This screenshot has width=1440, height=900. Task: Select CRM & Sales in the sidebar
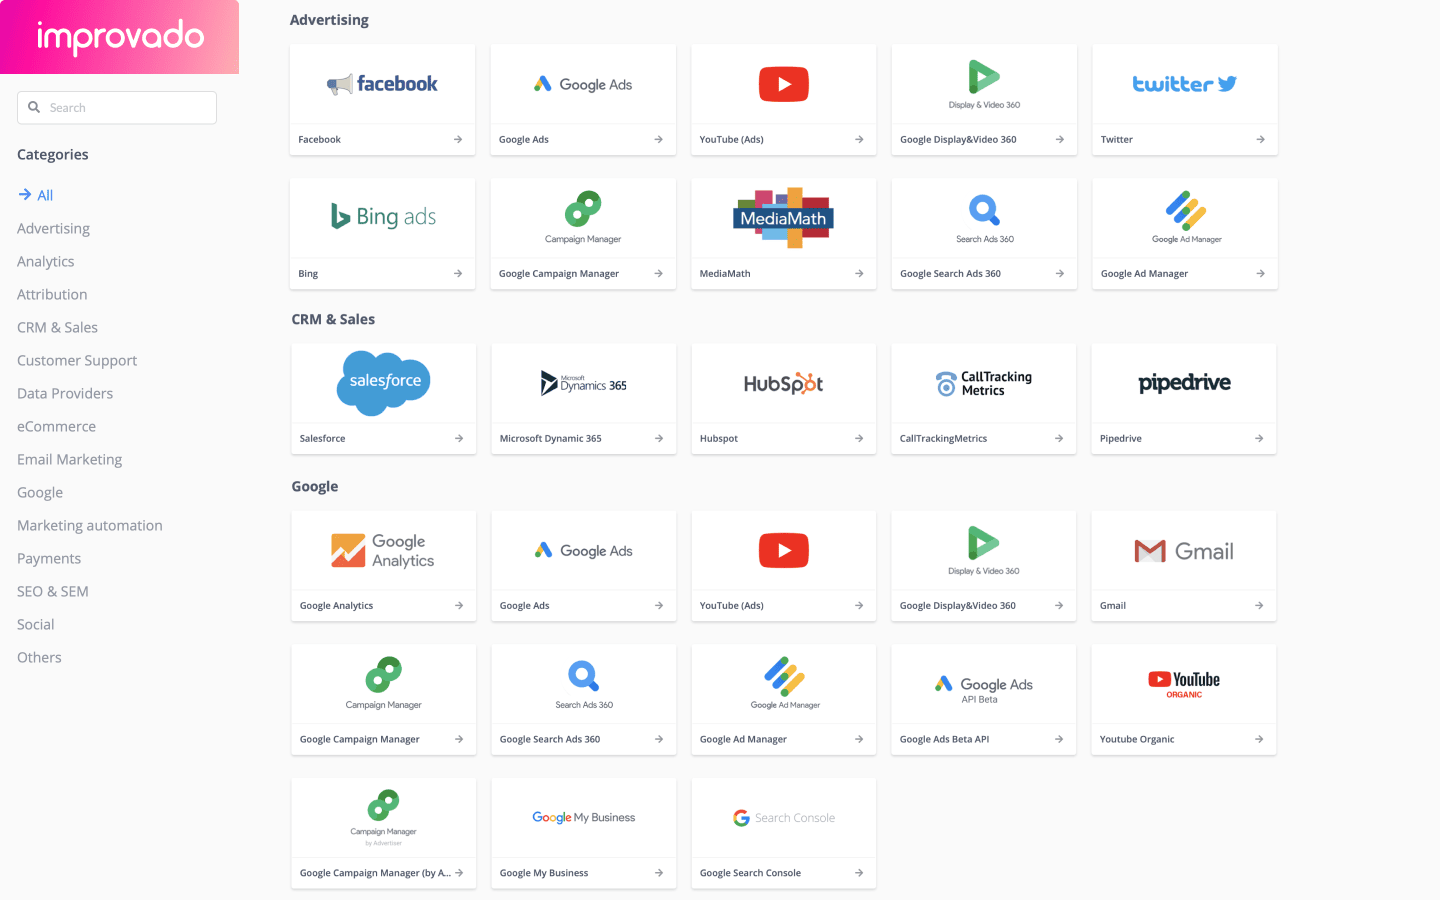(57, 327)
